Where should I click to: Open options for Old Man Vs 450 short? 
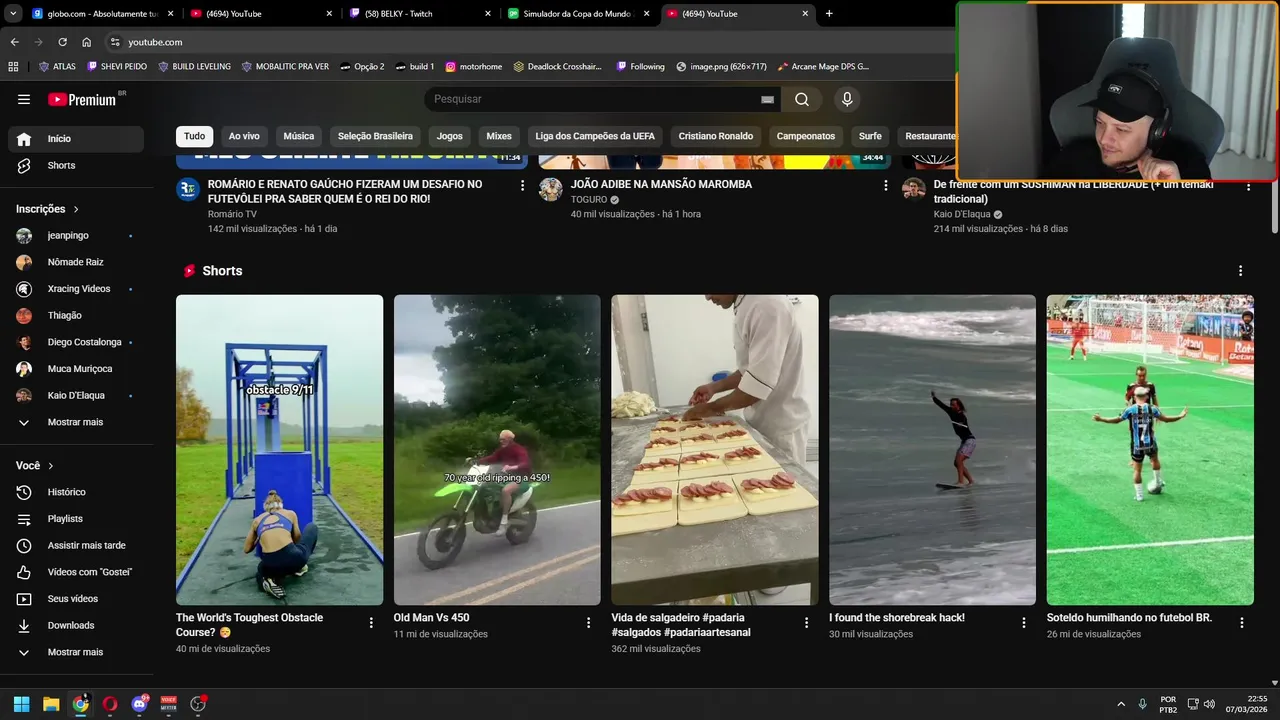(x=588, y=622)
